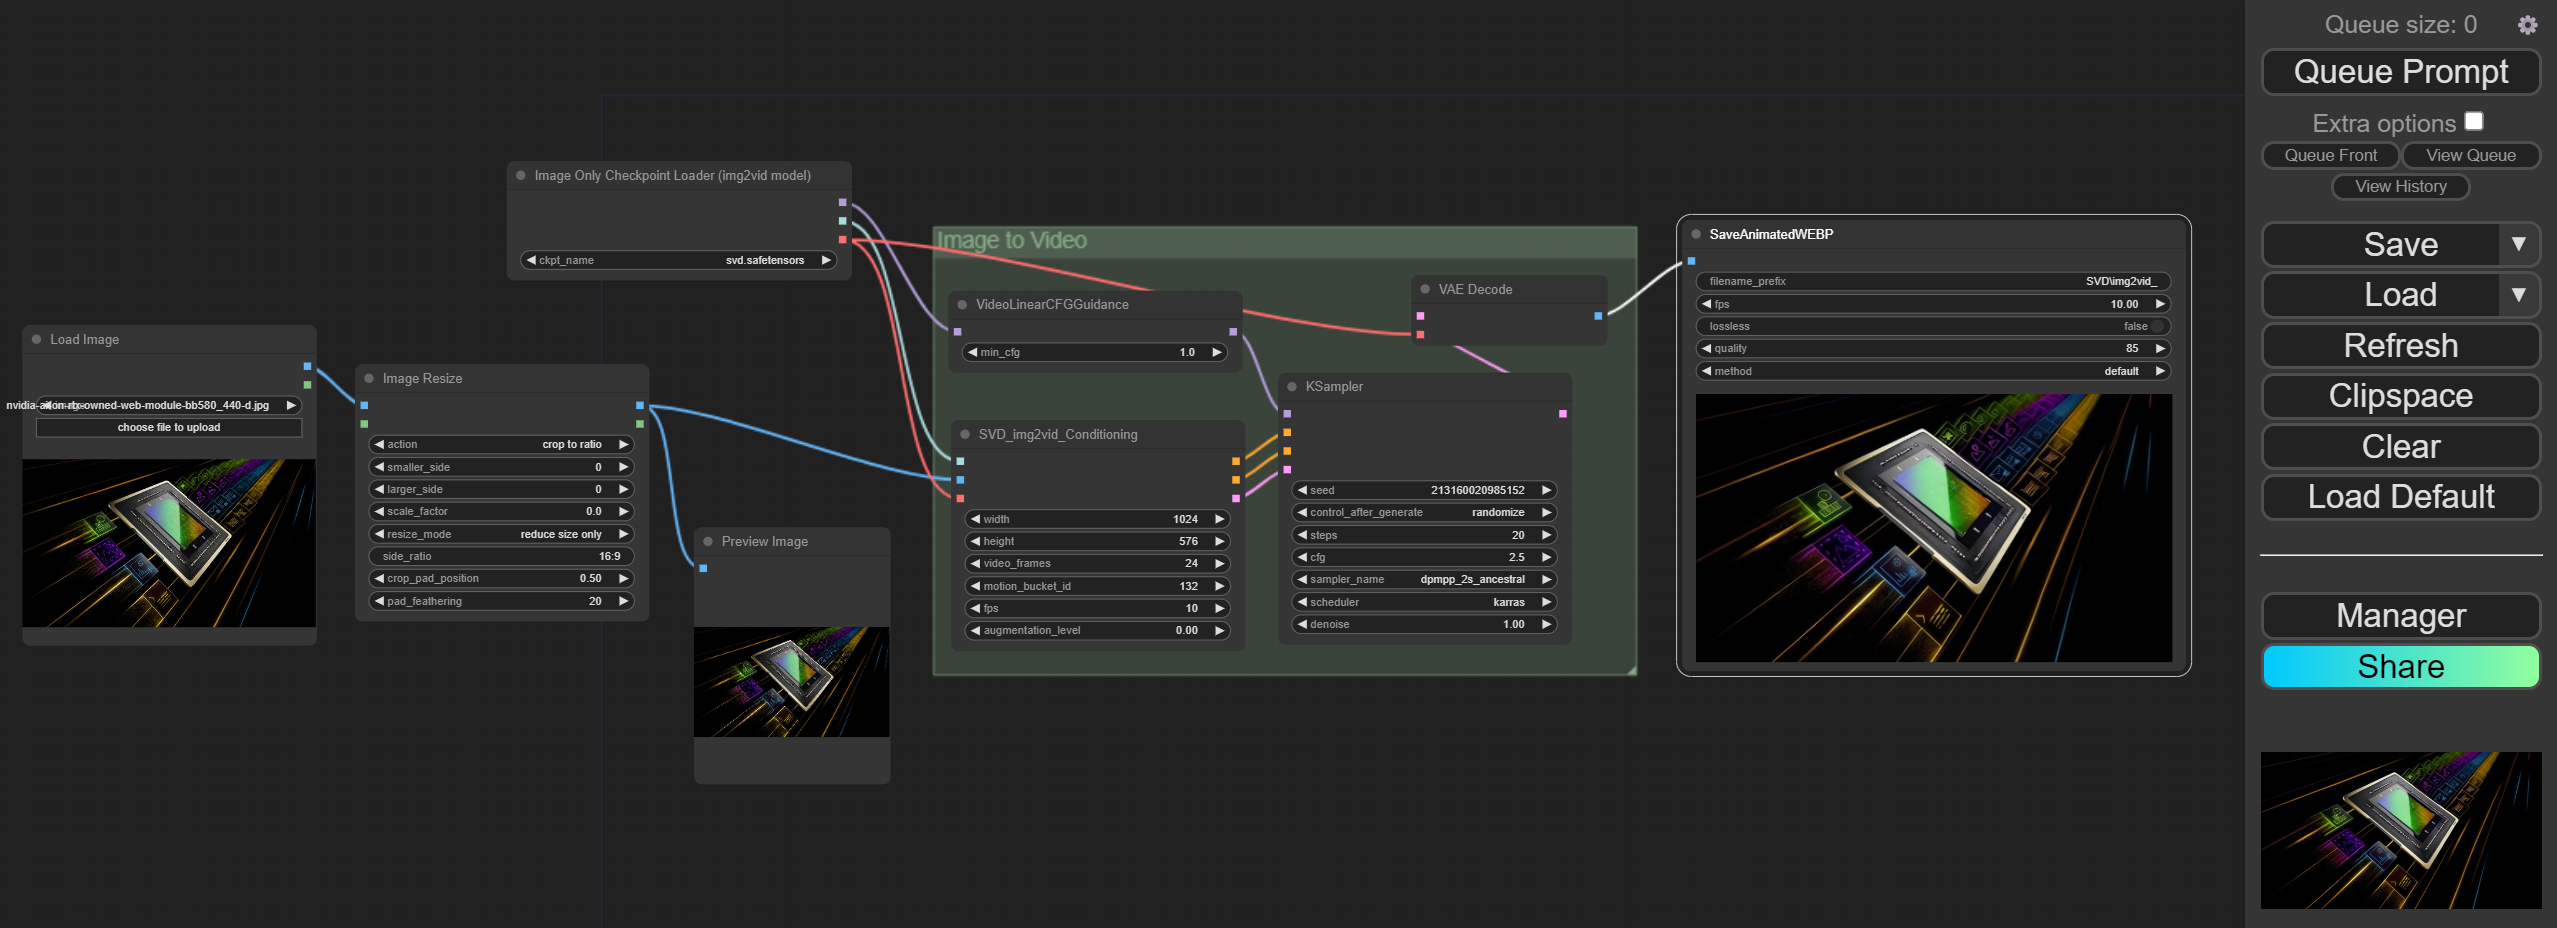Change the action crop to ratio option
Screen dimensions: 2557x928
pos(501,444)
